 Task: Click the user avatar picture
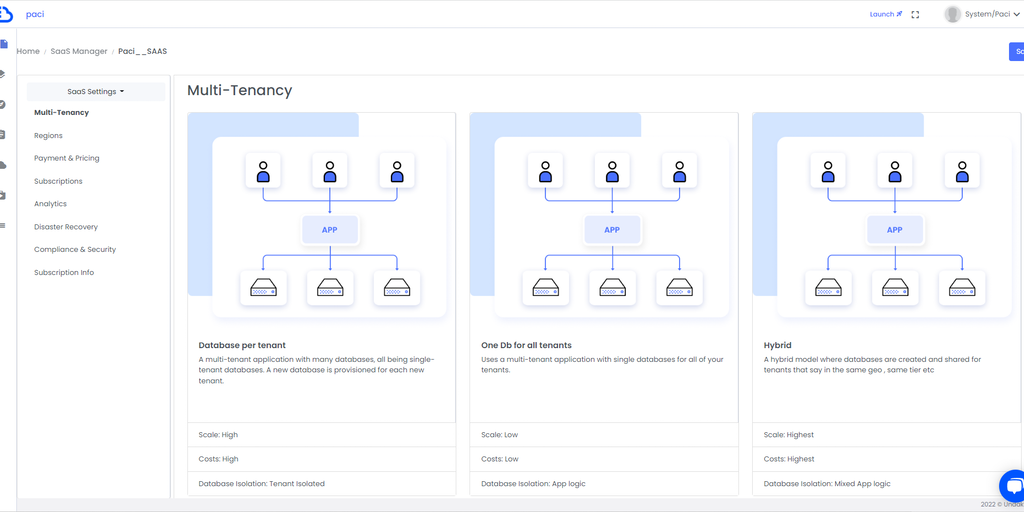(952, 14)
